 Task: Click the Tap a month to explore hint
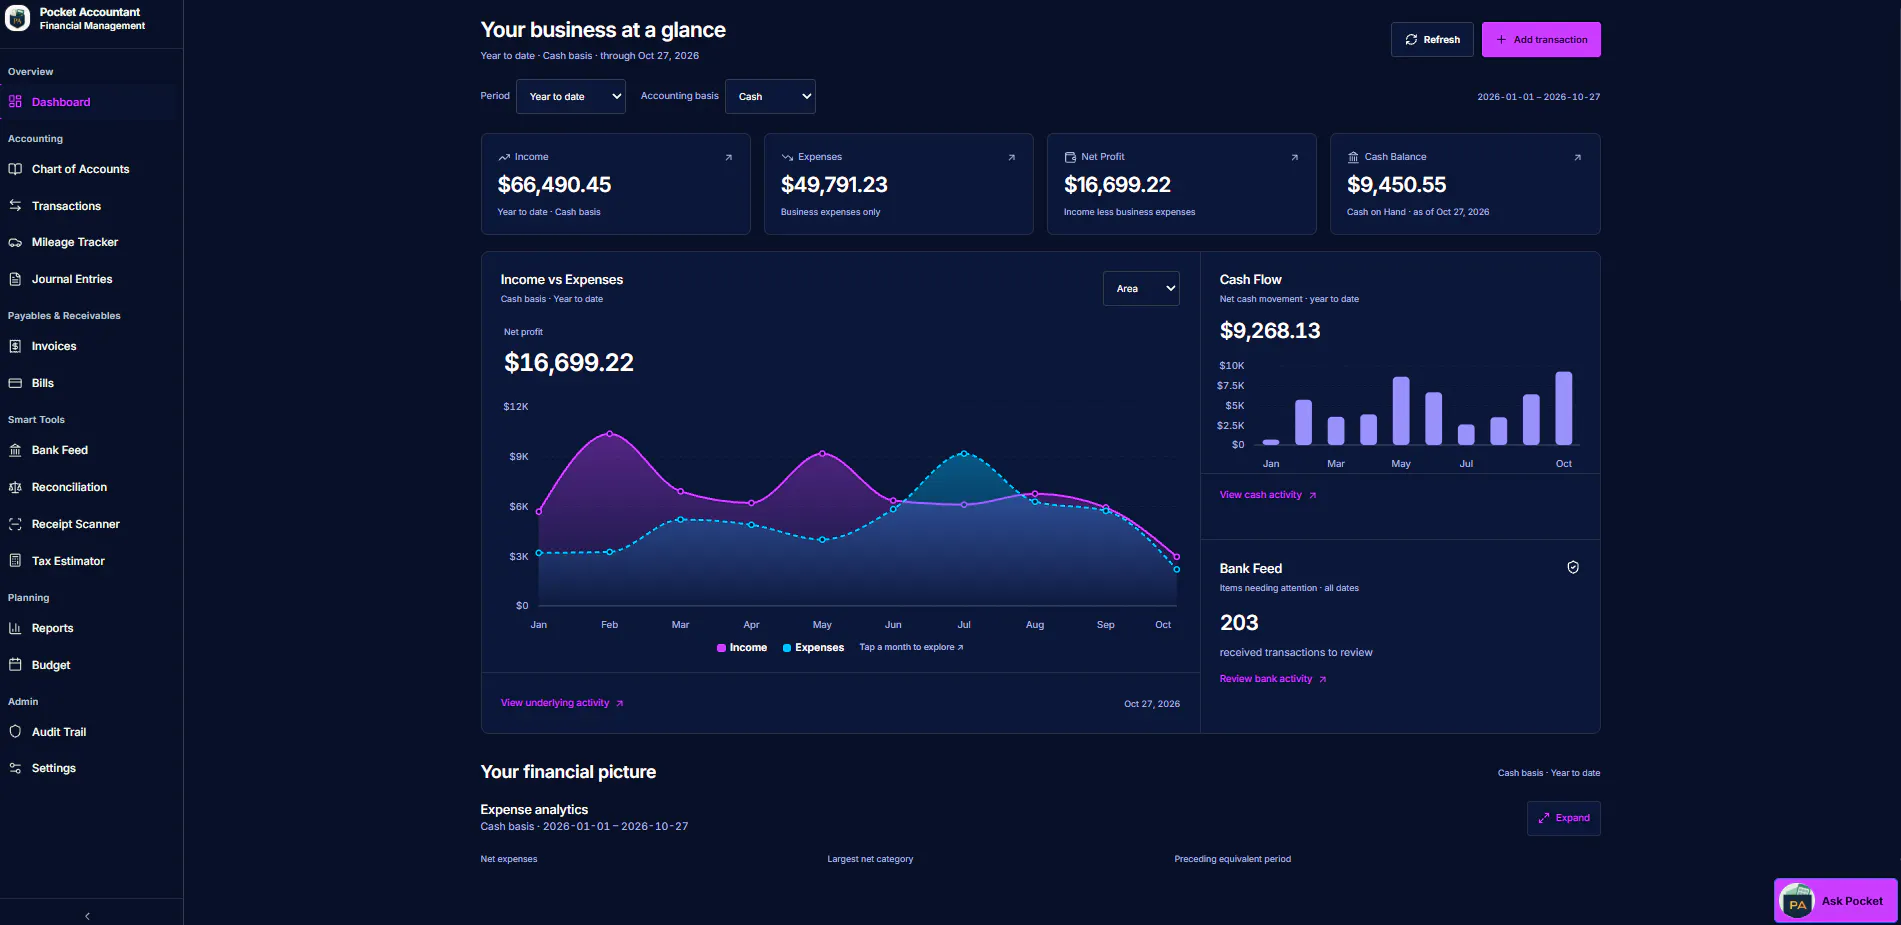911,647
